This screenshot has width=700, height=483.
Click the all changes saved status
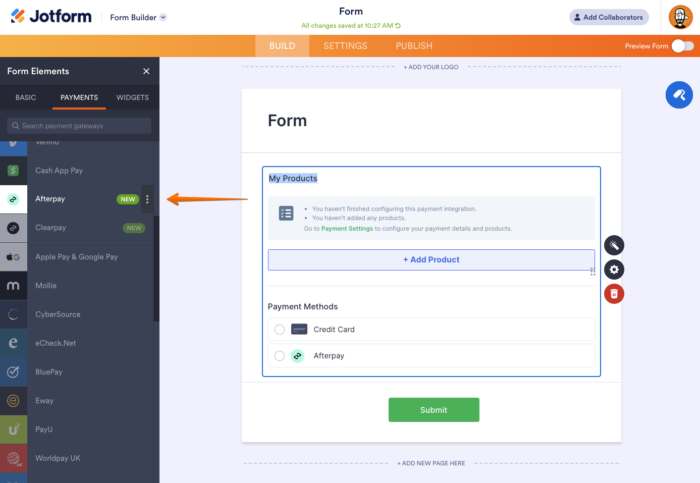click(x=351, y=25)
